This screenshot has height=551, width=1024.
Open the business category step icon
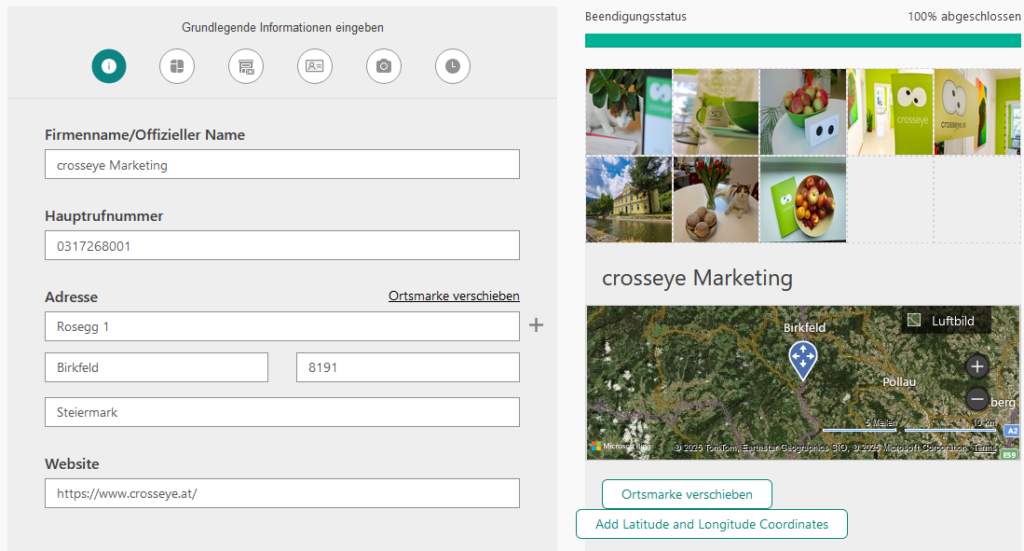click(x=177, y=66)
